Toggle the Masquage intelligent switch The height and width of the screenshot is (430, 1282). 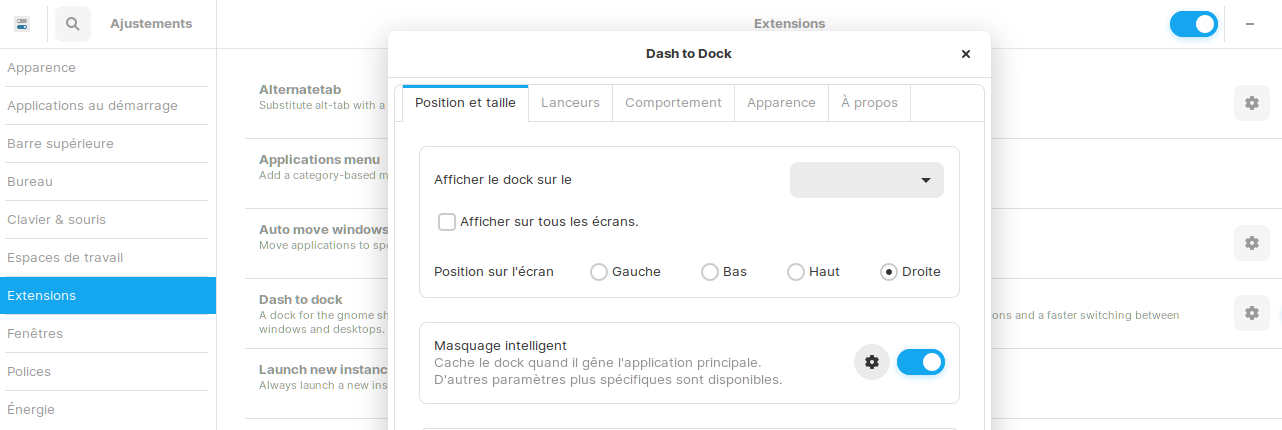click(x=920, y=362)
